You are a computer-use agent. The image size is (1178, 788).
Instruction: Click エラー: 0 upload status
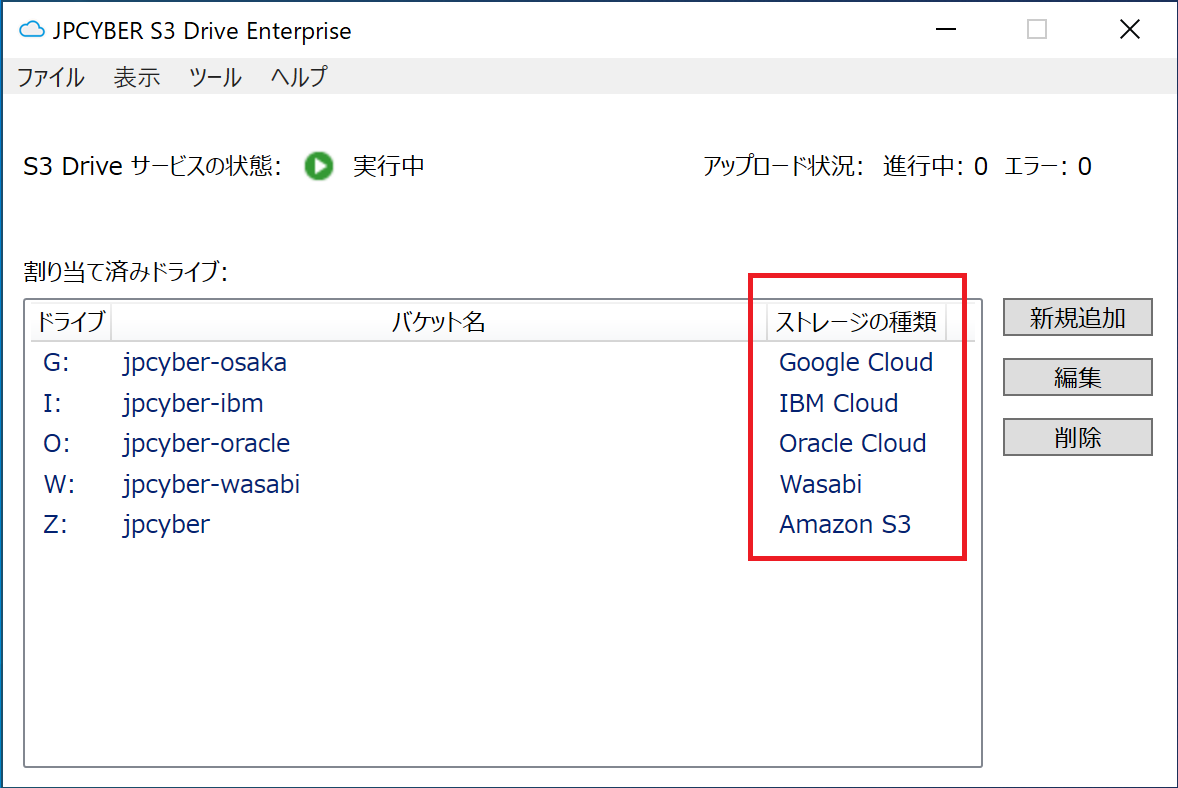coord(1048,166)
